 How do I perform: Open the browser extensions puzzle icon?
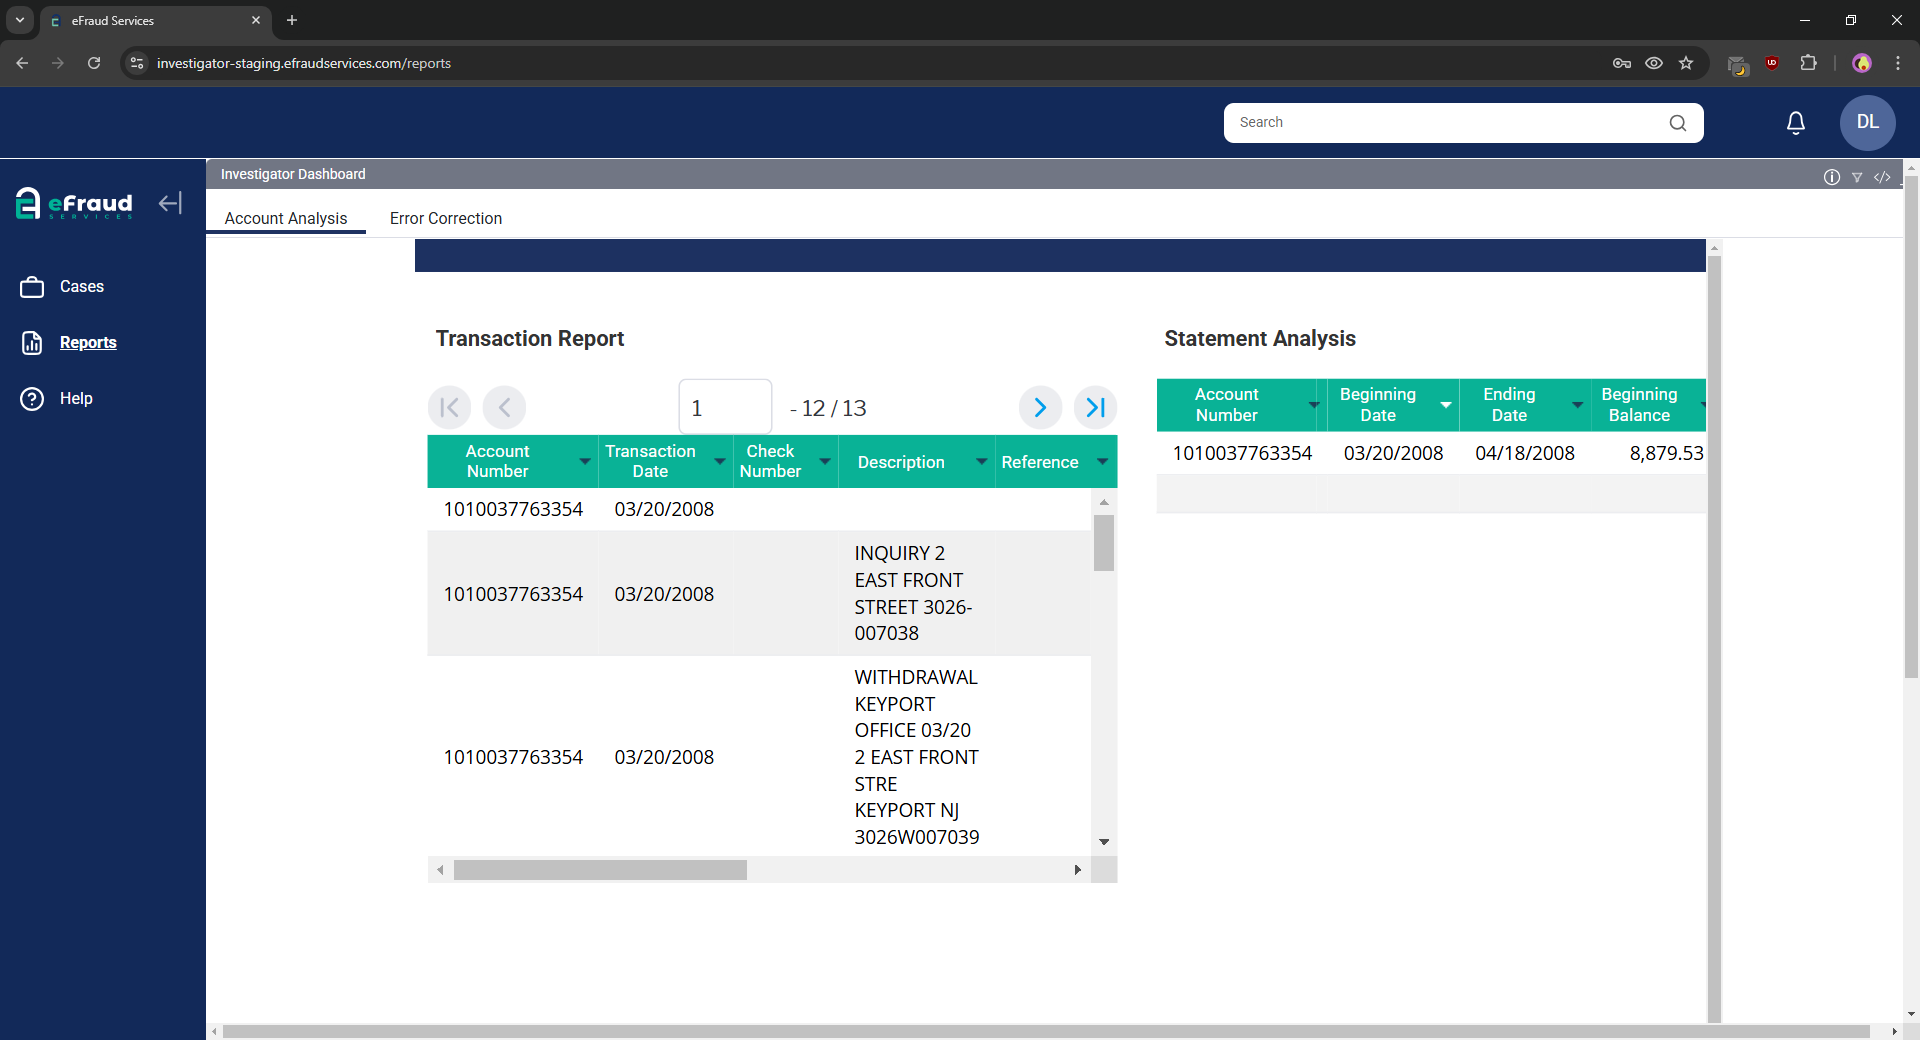[1808, 63]
